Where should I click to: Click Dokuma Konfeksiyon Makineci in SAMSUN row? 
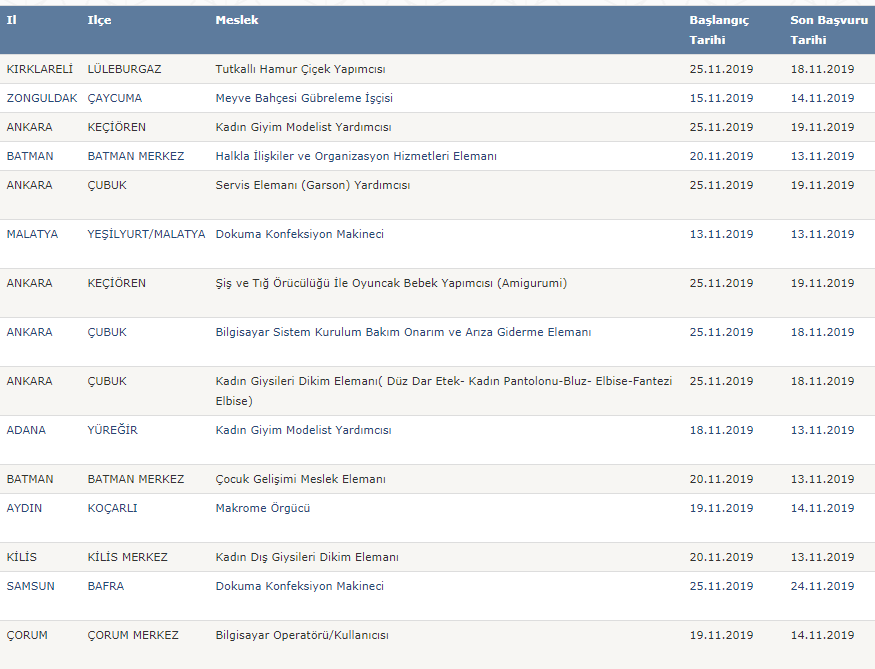pos(300,586)
